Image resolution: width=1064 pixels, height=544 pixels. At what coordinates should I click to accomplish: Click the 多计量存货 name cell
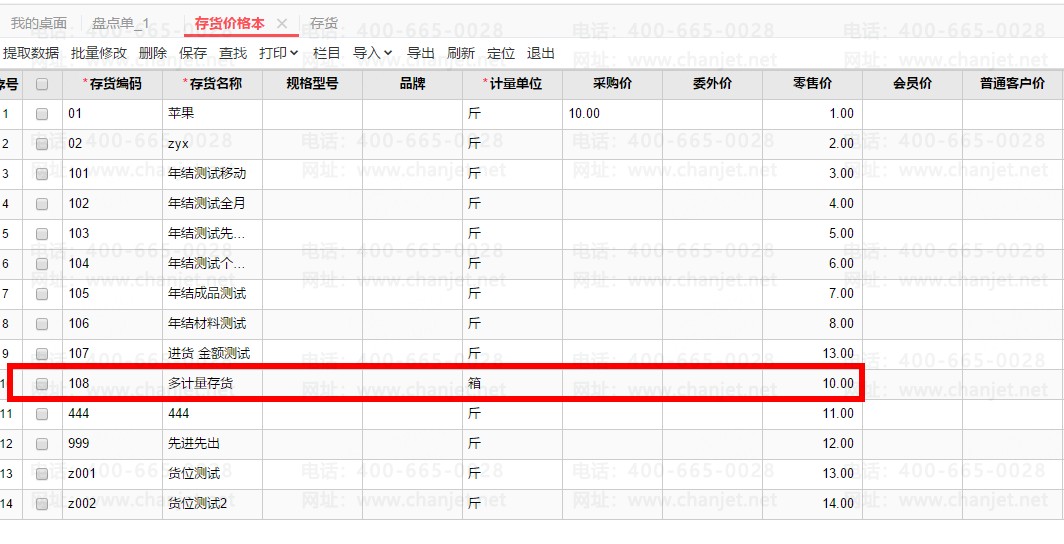pos(212,384)
